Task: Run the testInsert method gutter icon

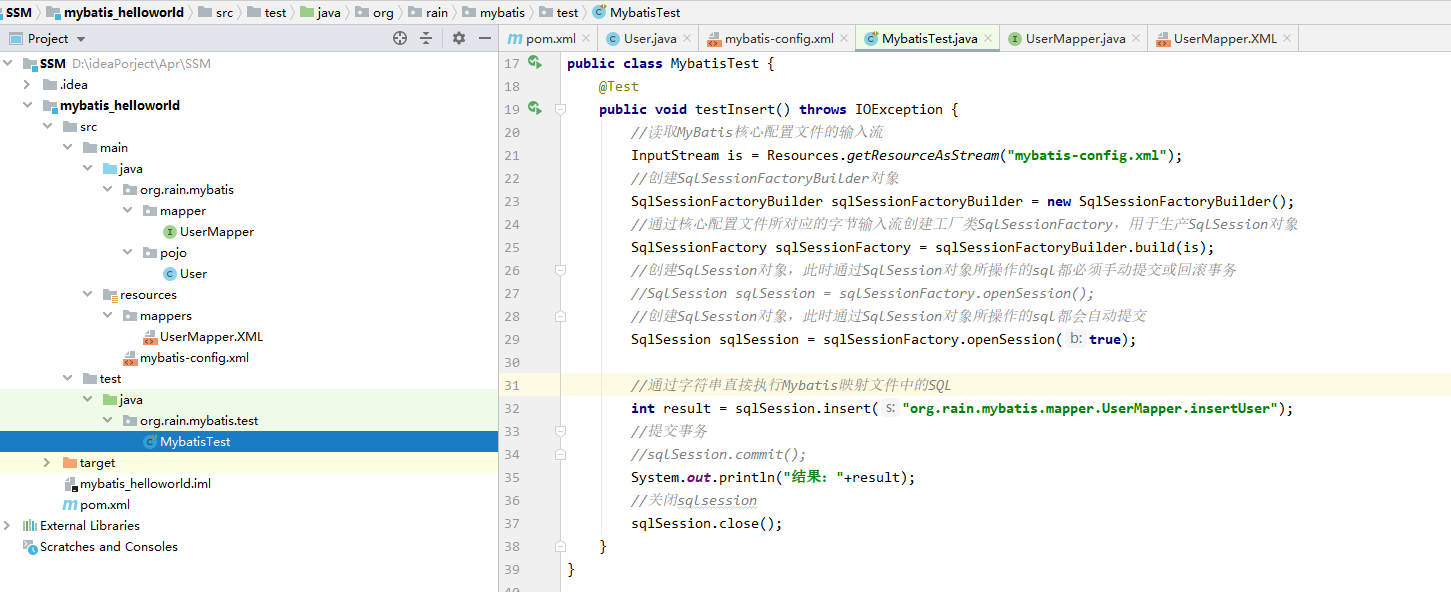Action: (535, 109)
